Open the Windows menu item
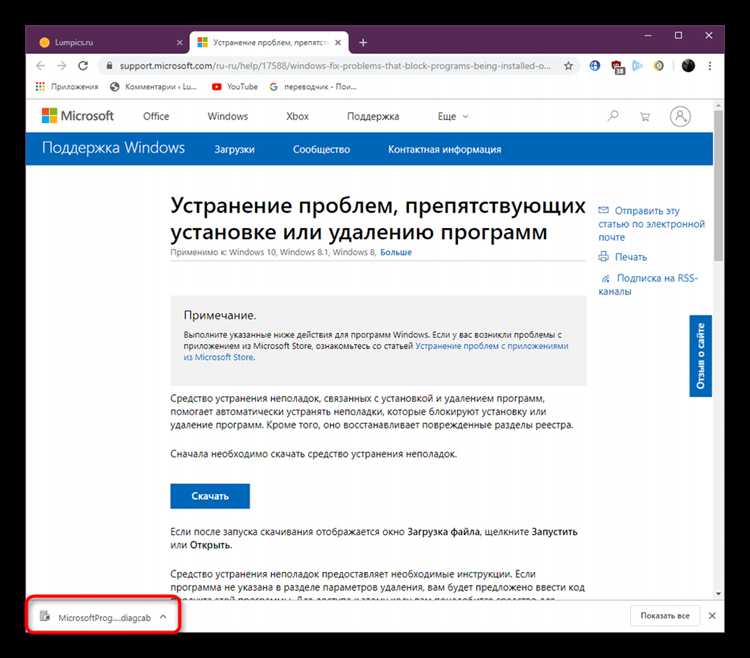This screenshot has height=658, width=750. [228, 116]
